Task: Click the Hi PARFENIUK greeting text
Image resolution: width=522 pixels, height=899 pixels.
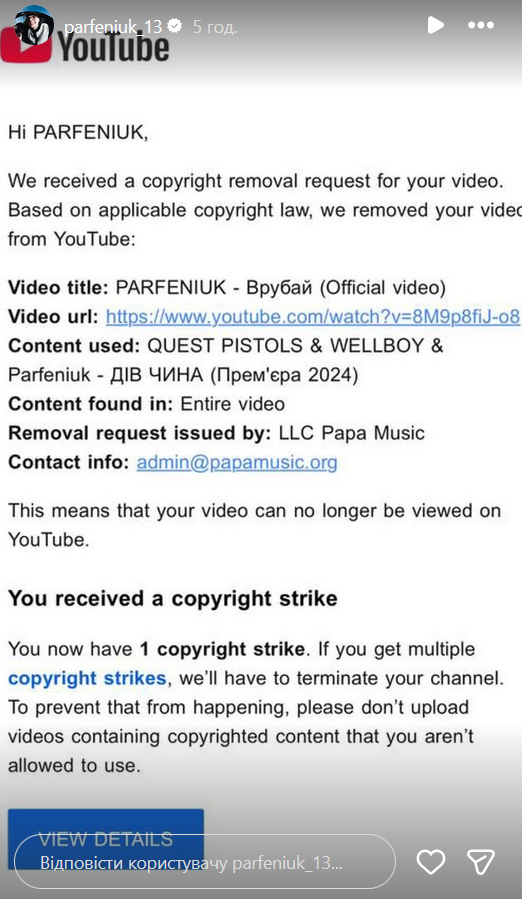Action: point(78,132)
